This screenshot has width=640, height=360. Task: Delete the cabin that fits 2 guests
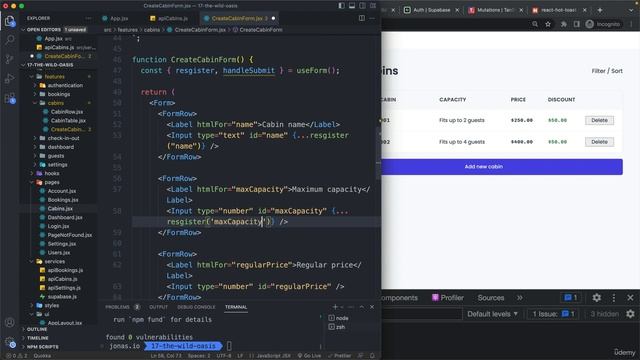599,120
